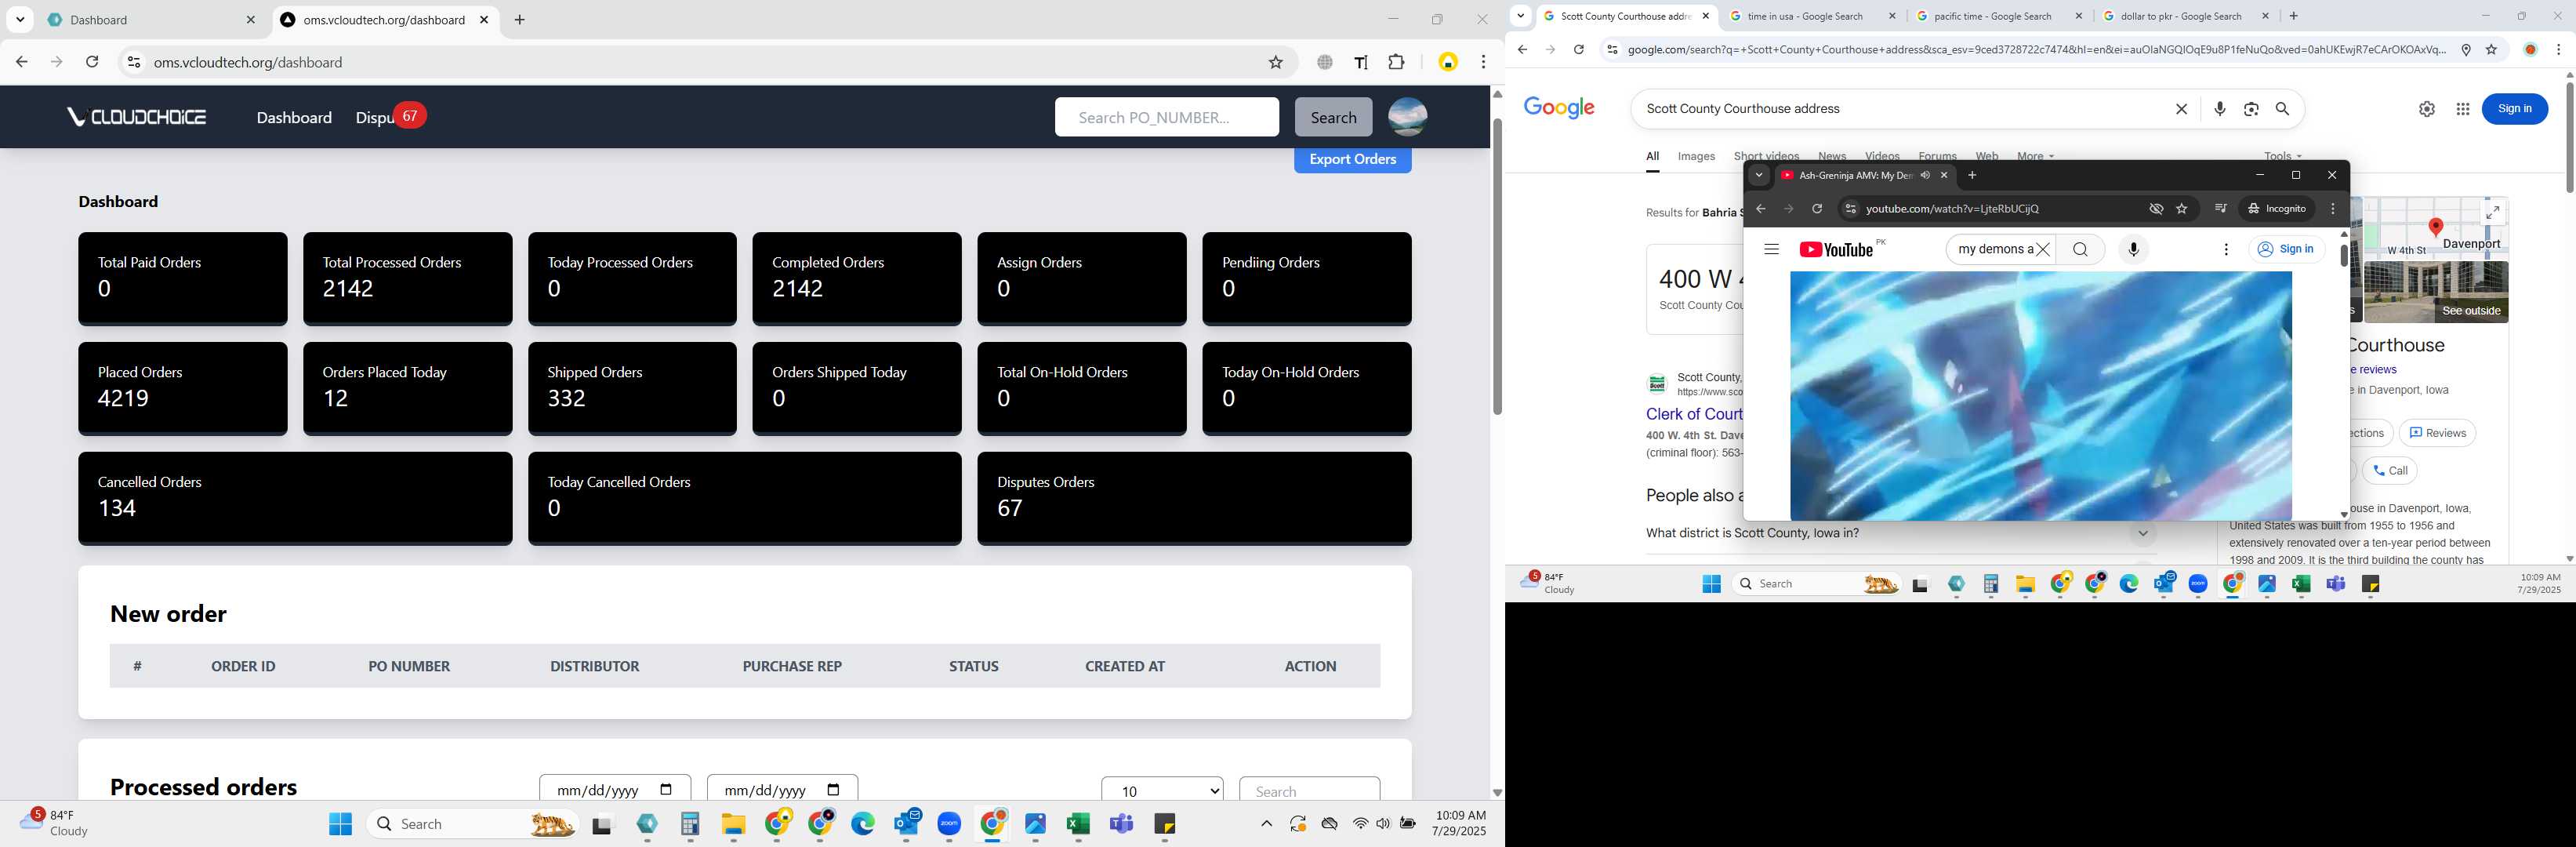Click the Call button in the courthouse panel
2576x847 pixels.
click(2389, 471)
